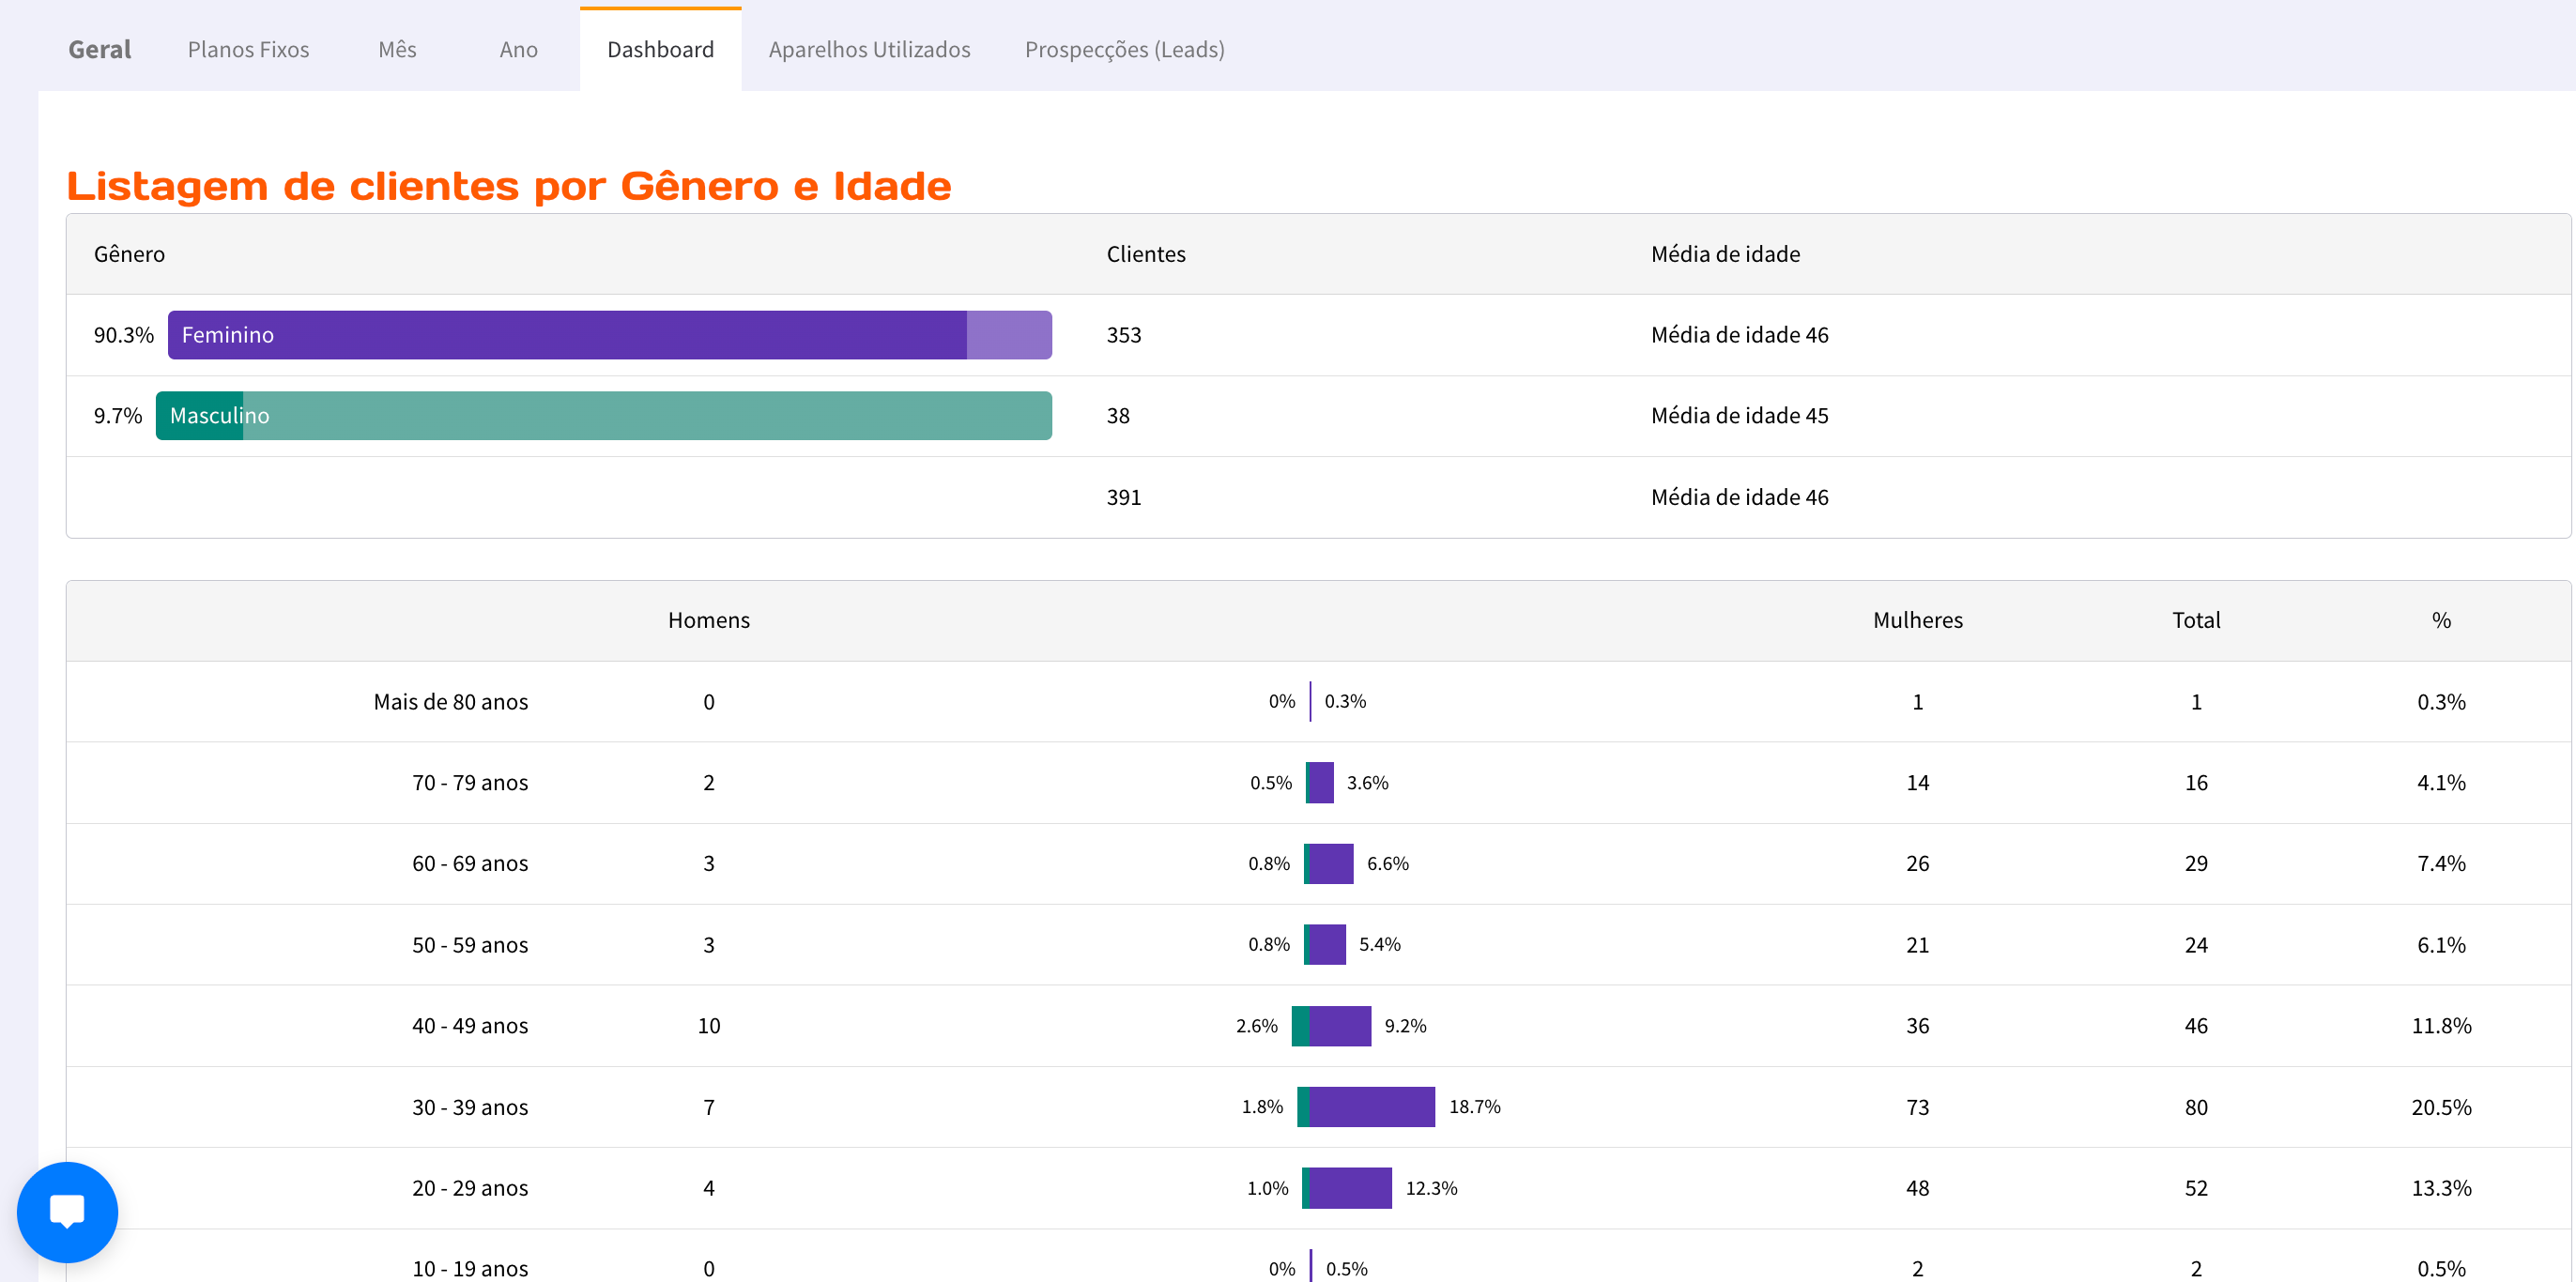This screenshot has width=2576, height=1282.
Task: Open the chat bubble widget
Action: tap(67, 1211)
